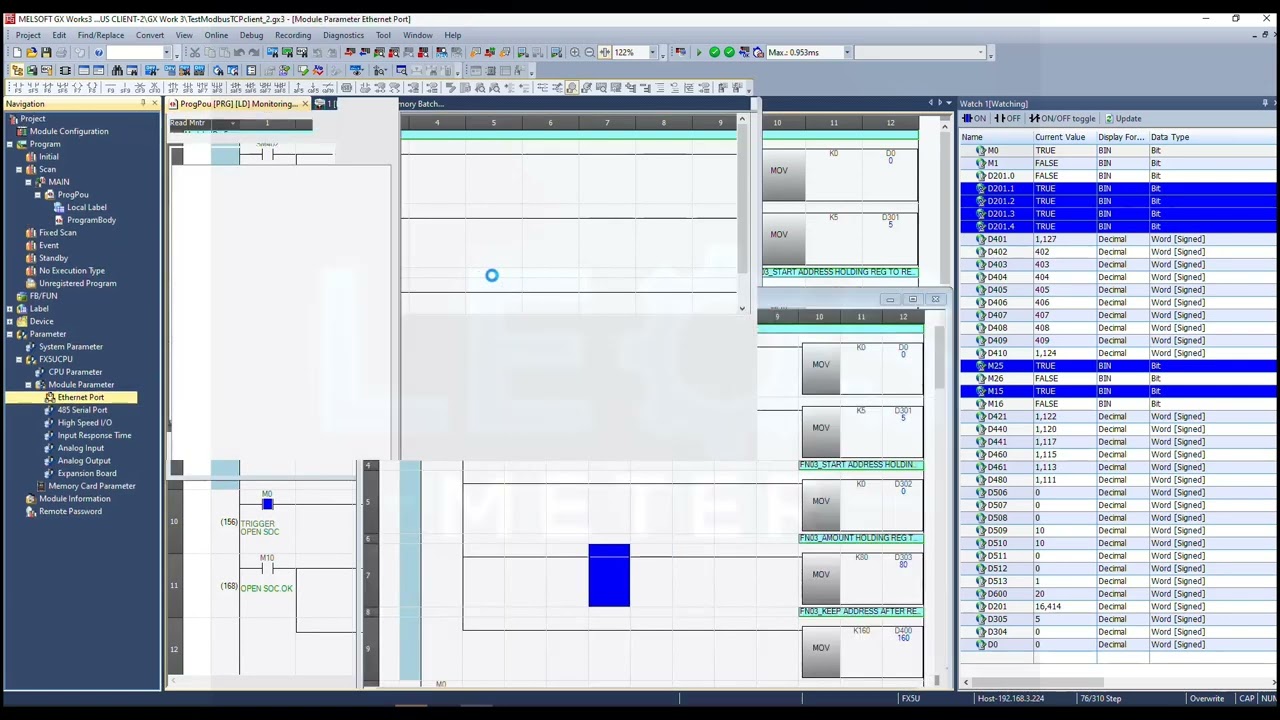Select Remote Password tree item

coord(70,512)
